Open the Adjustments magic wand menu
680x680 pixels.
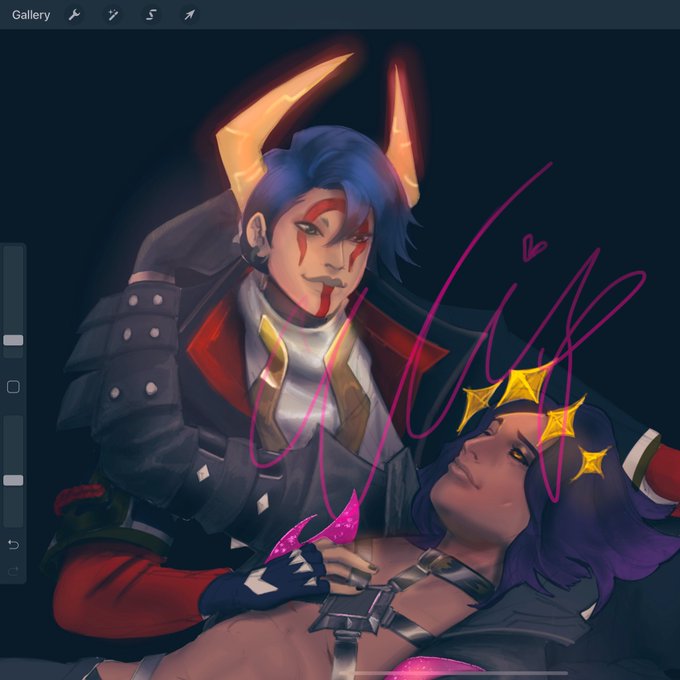pyautogui.click(x=113, y=15)
